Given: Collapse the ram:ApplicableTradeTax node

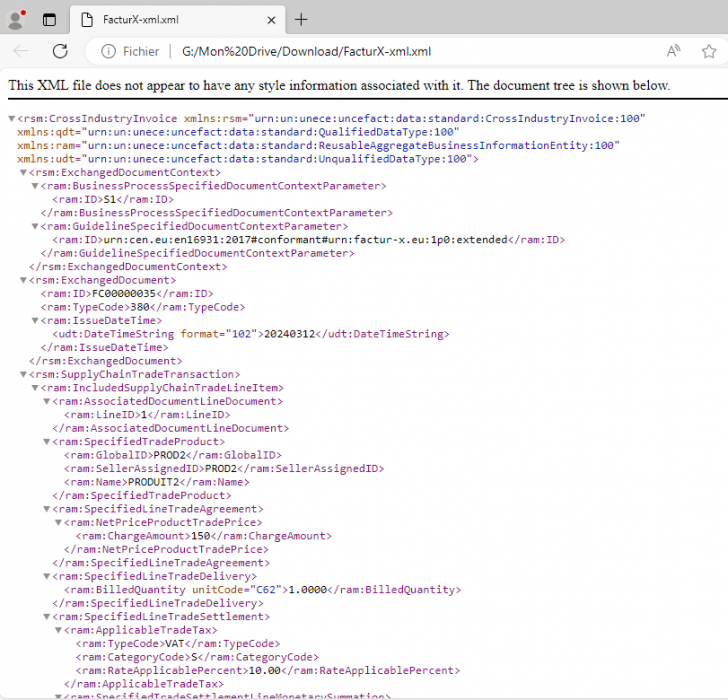Looking at the screenshot, I should tap(57, 631).
